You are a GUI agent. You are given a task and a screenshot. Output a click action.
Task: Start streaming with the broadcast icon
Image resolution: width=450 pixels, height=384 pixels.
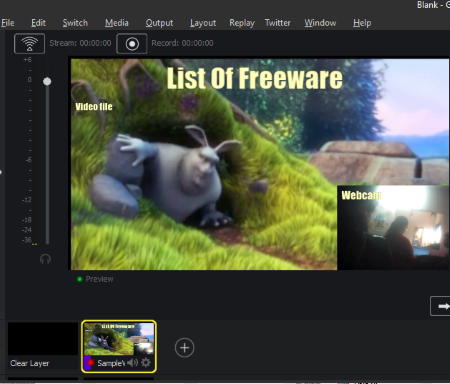(x=29, y=44)
